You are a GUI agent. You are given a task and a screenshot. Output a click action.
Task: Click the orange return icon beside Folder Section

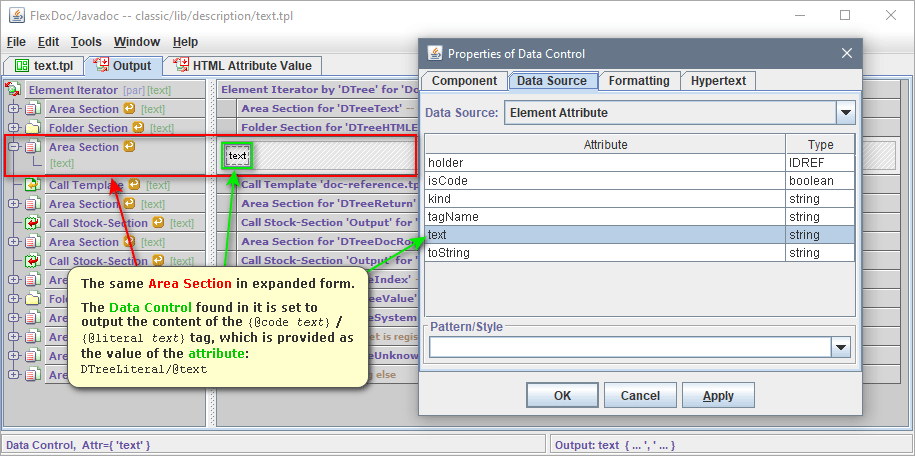point(138,128)
